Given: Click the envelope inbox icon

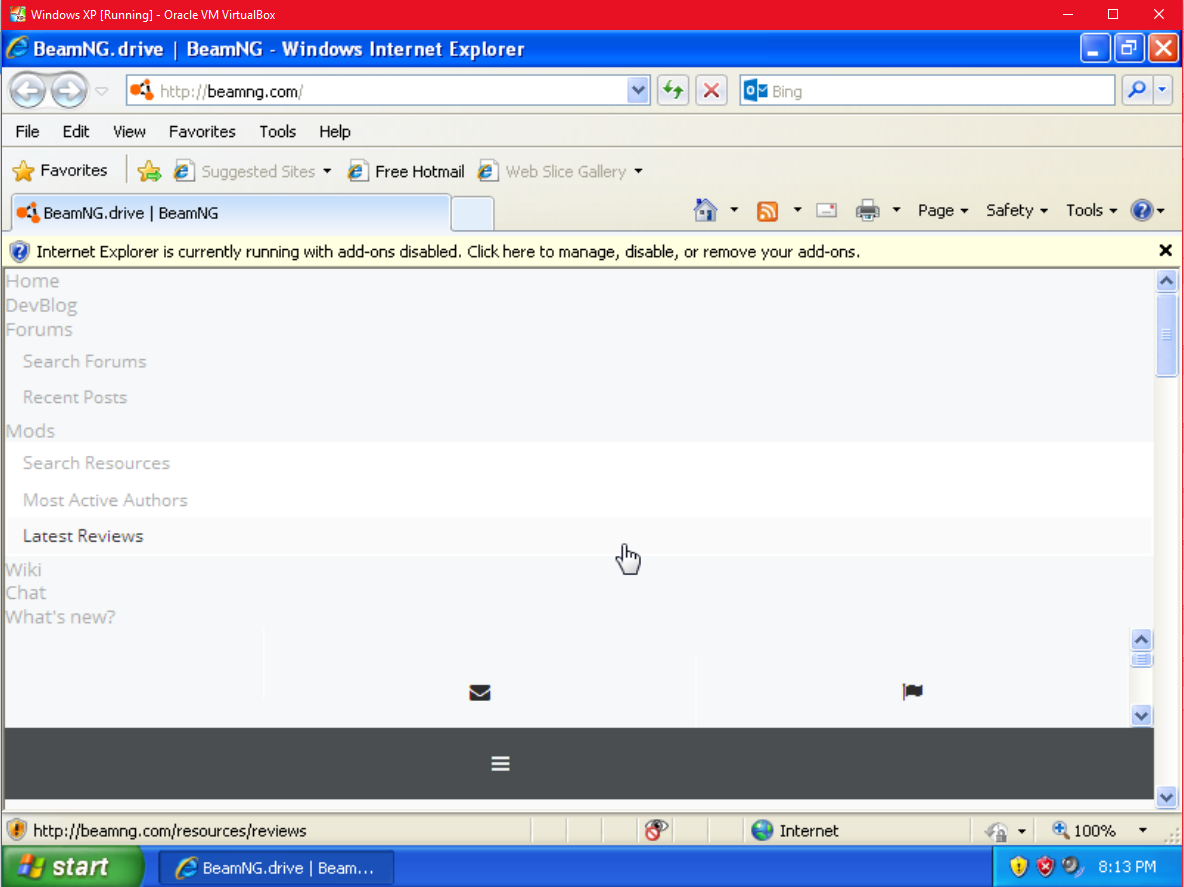Looking at the screenshot, I should coord(479,692).
